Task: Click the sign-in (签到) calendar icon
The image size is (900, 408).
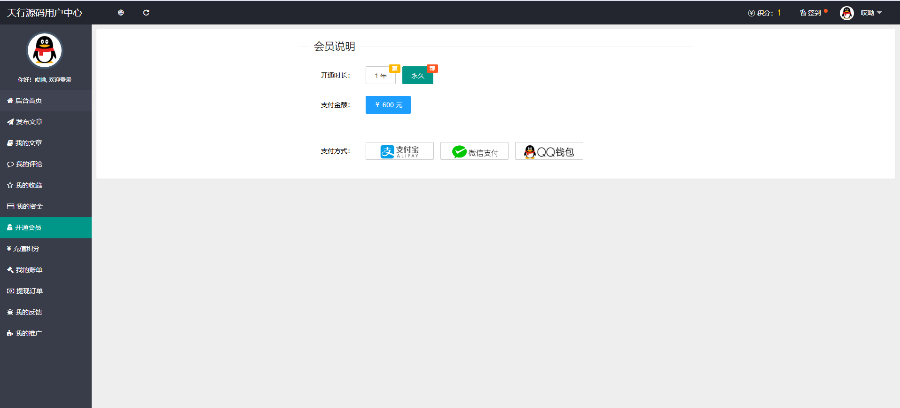Action: pos(803,12)
